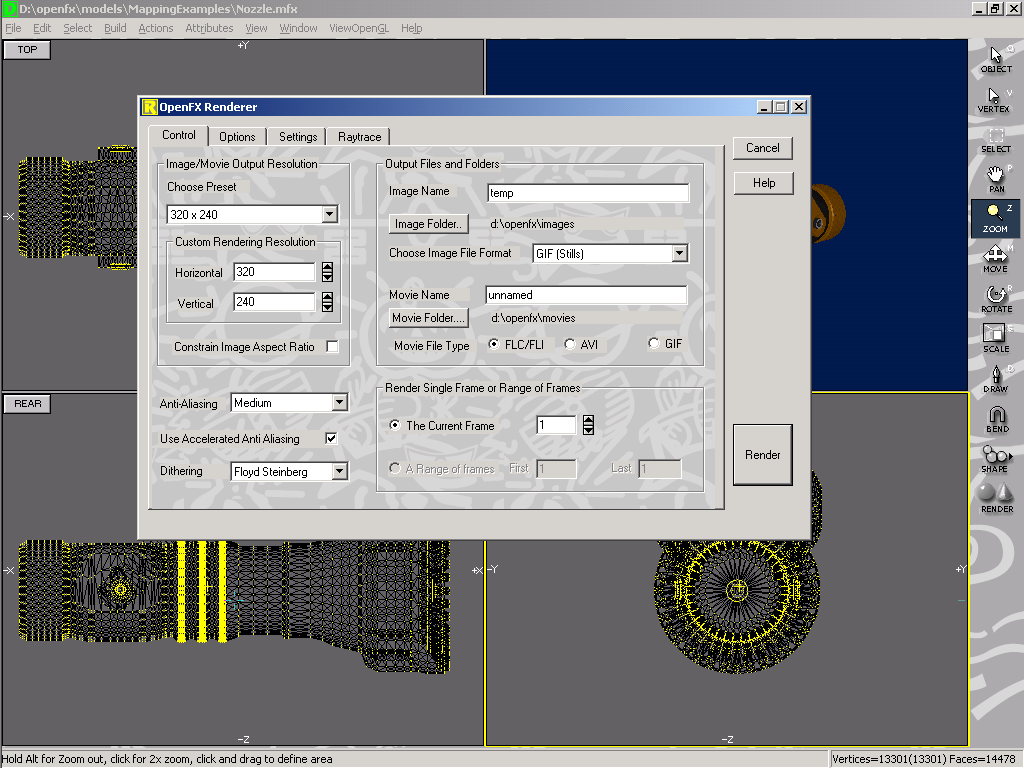Start rendering with the Render button
This screenshot has height=768, width=1024.
[x=763, y=455]
